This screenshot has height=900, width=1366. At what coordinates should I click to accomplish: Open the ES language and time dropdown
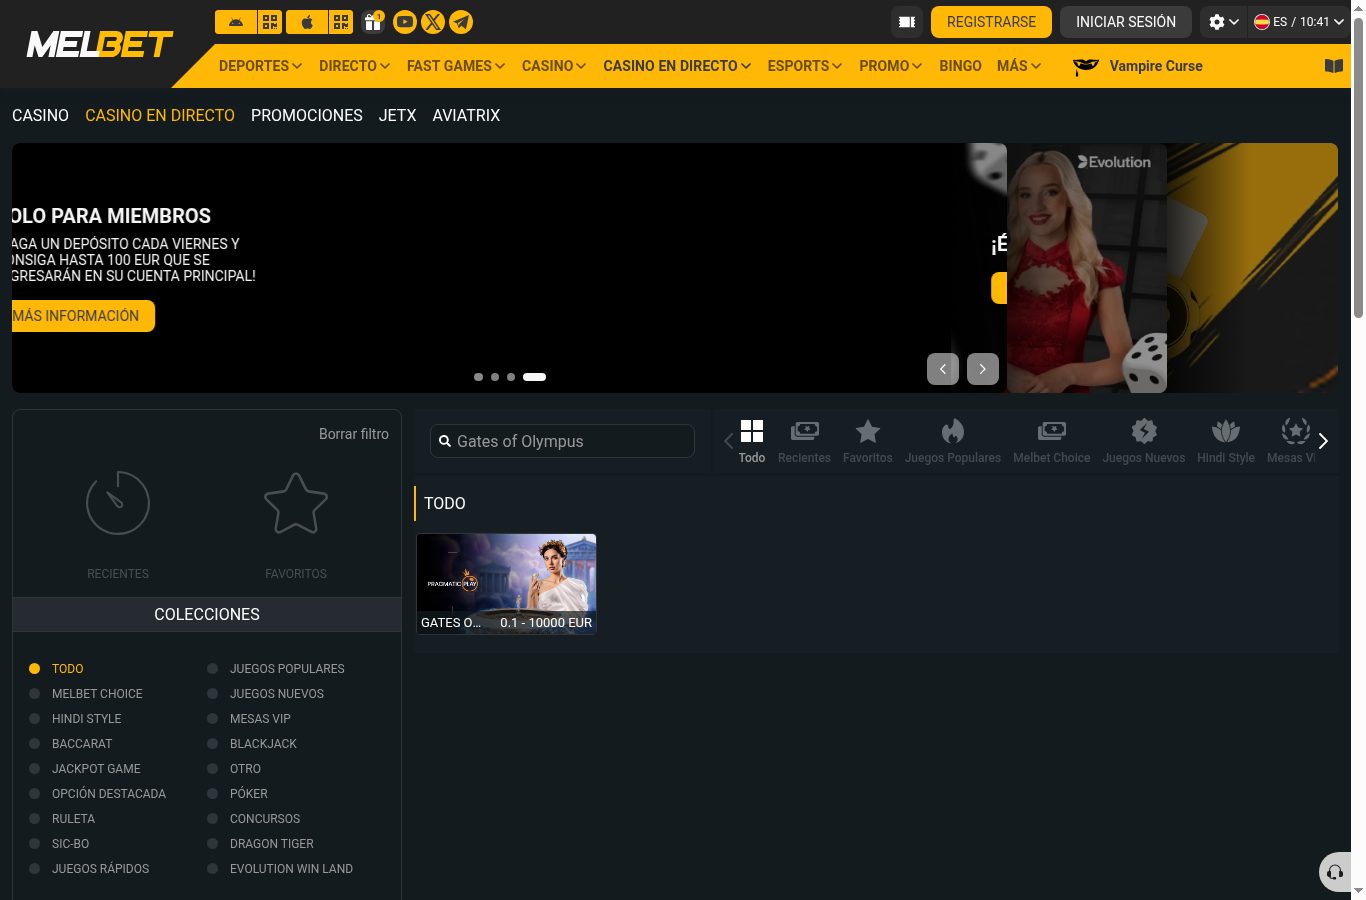pyautogui.click(x=1299, y=22)
